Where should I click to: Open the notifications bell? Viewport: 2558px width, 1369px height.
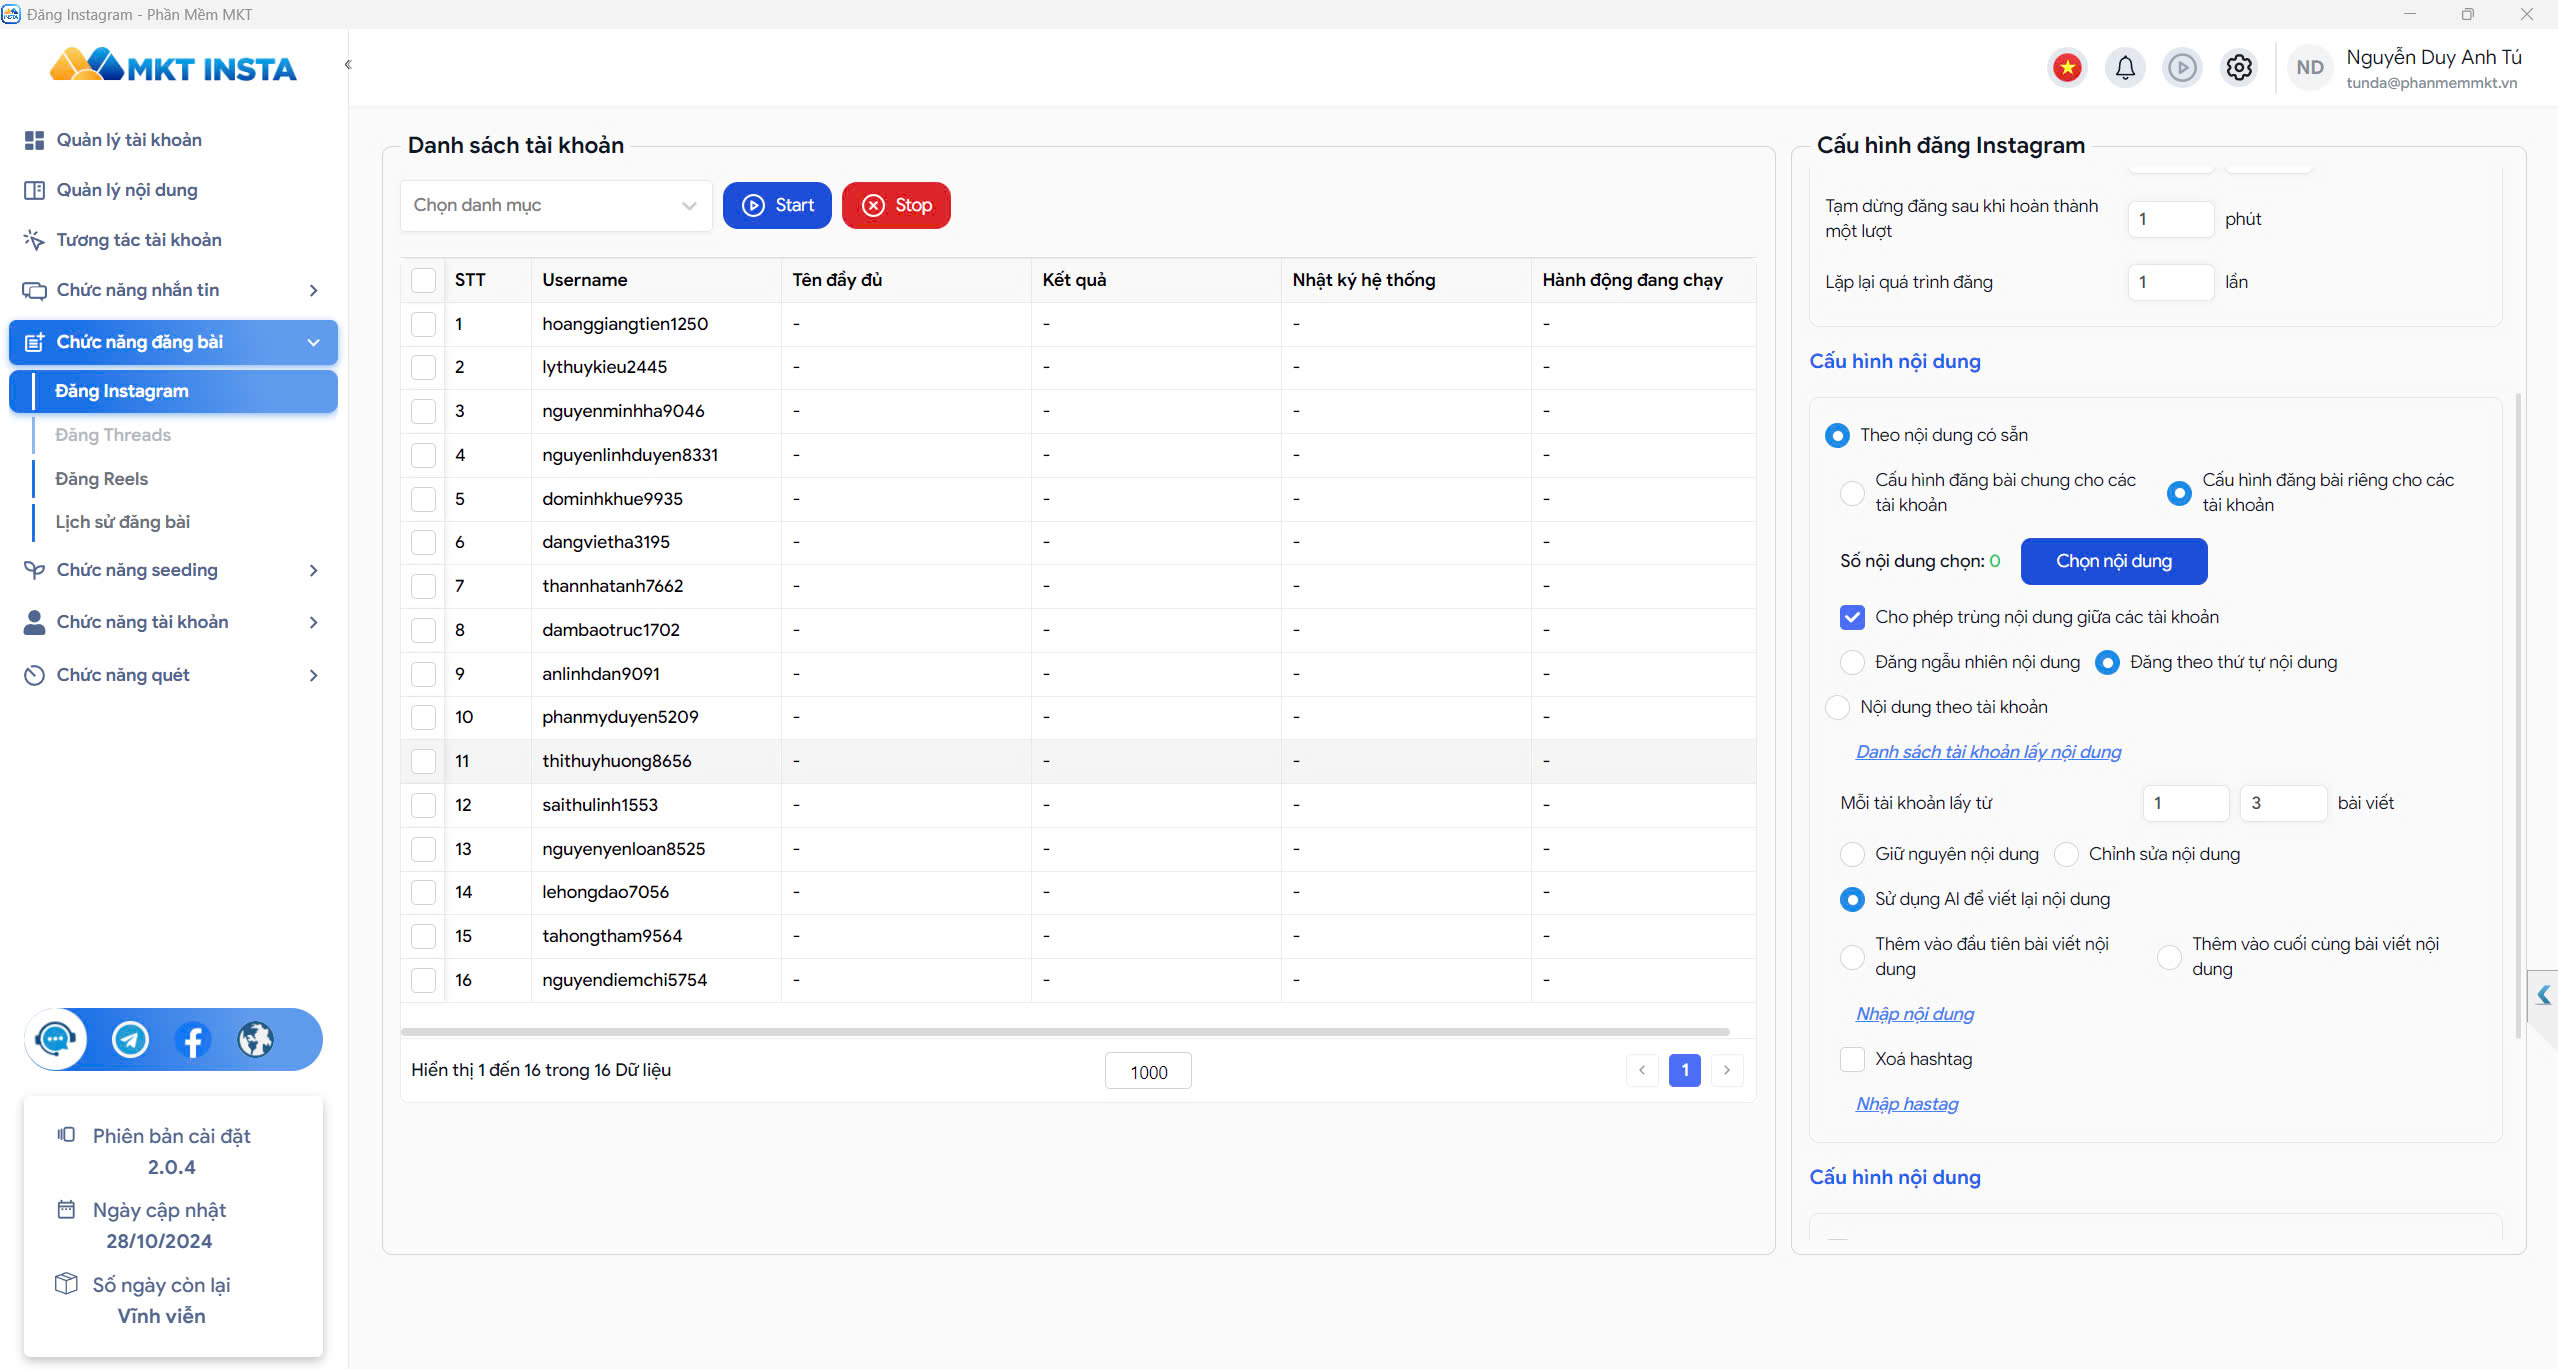coord(2125,68)
